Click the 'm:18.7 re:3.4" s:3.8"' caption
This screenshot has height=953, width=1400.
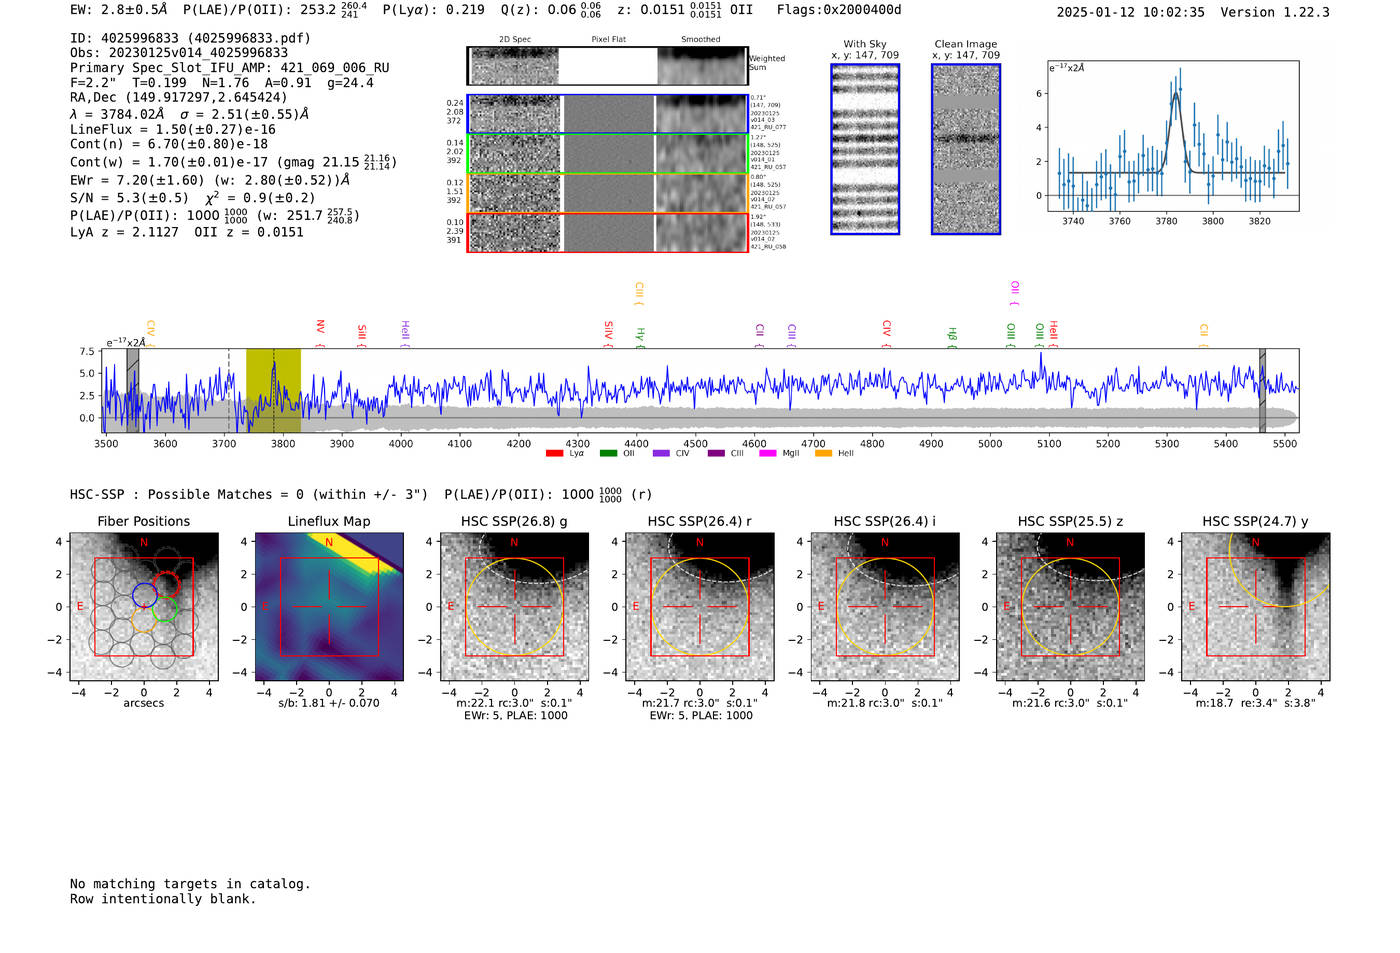pyautogui.click(x=1256, y=703)
